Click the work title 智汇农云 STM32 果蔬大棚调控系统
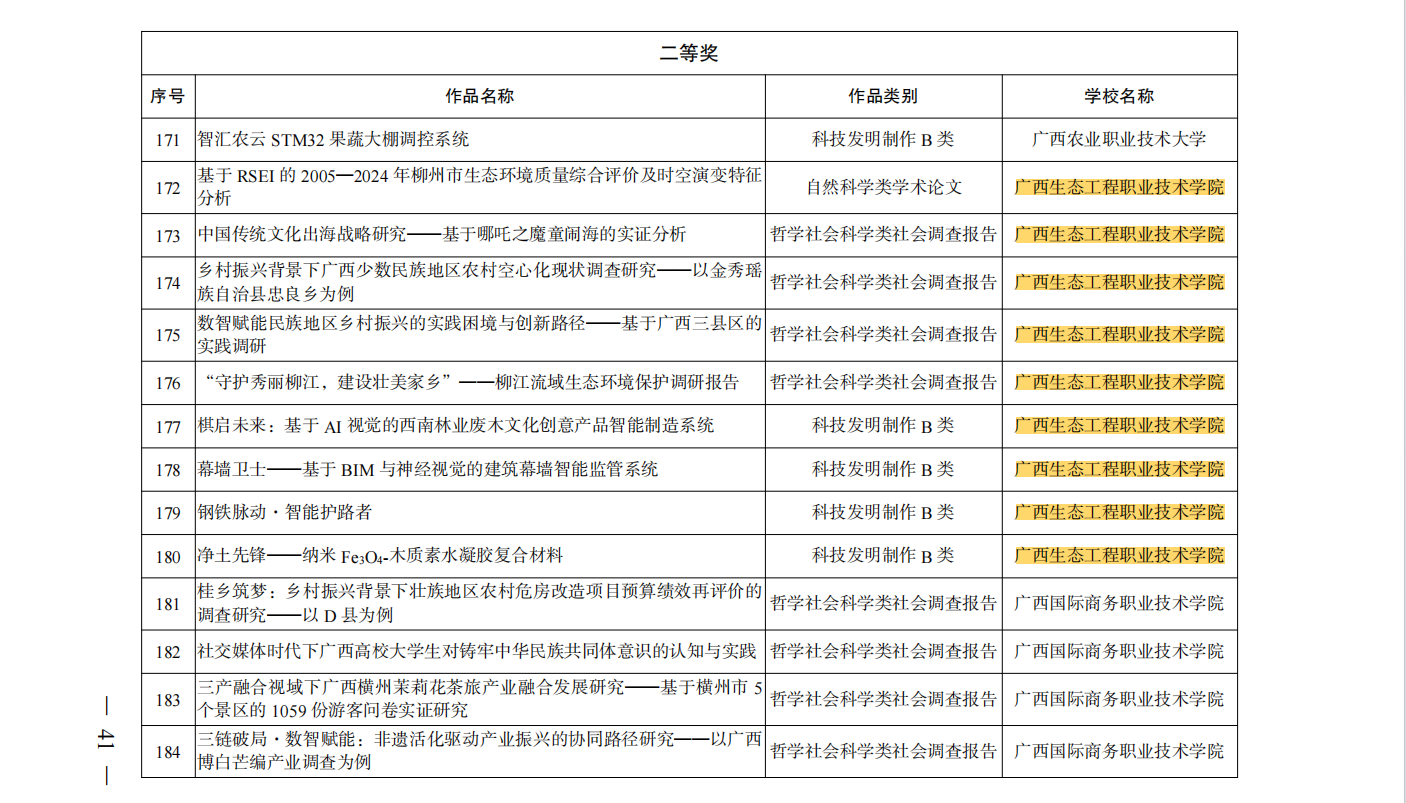1406x803 pixels. (334, 140)
